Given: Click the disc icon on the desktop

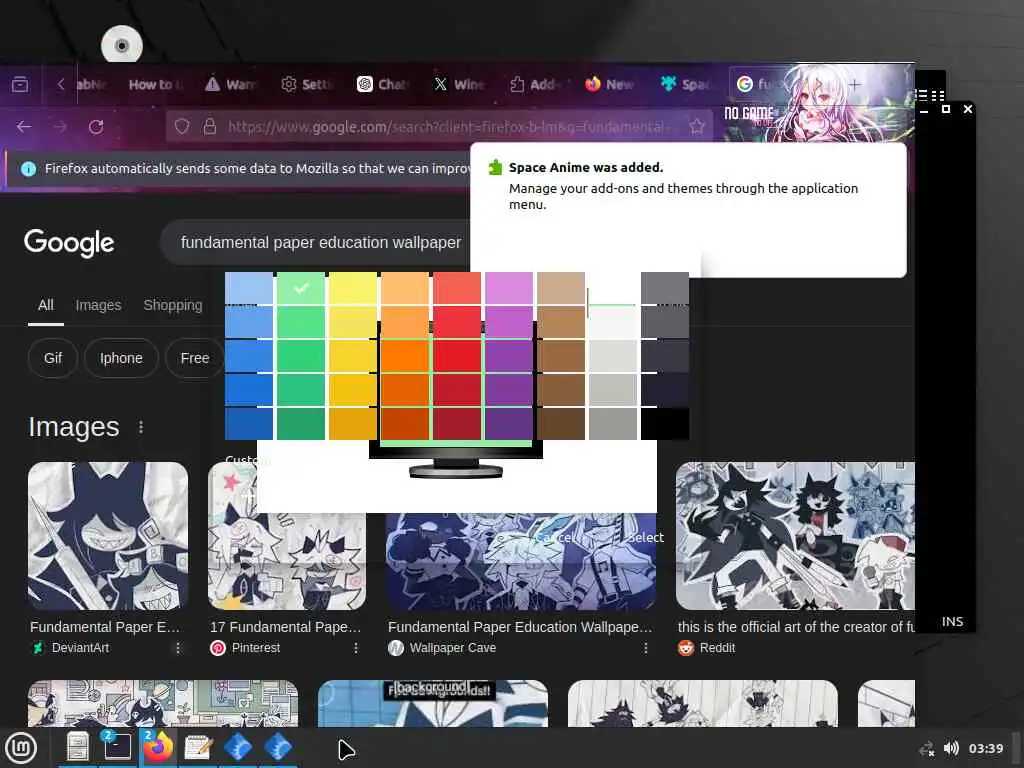Looking at the screenshot, I should tap(122, 45).
